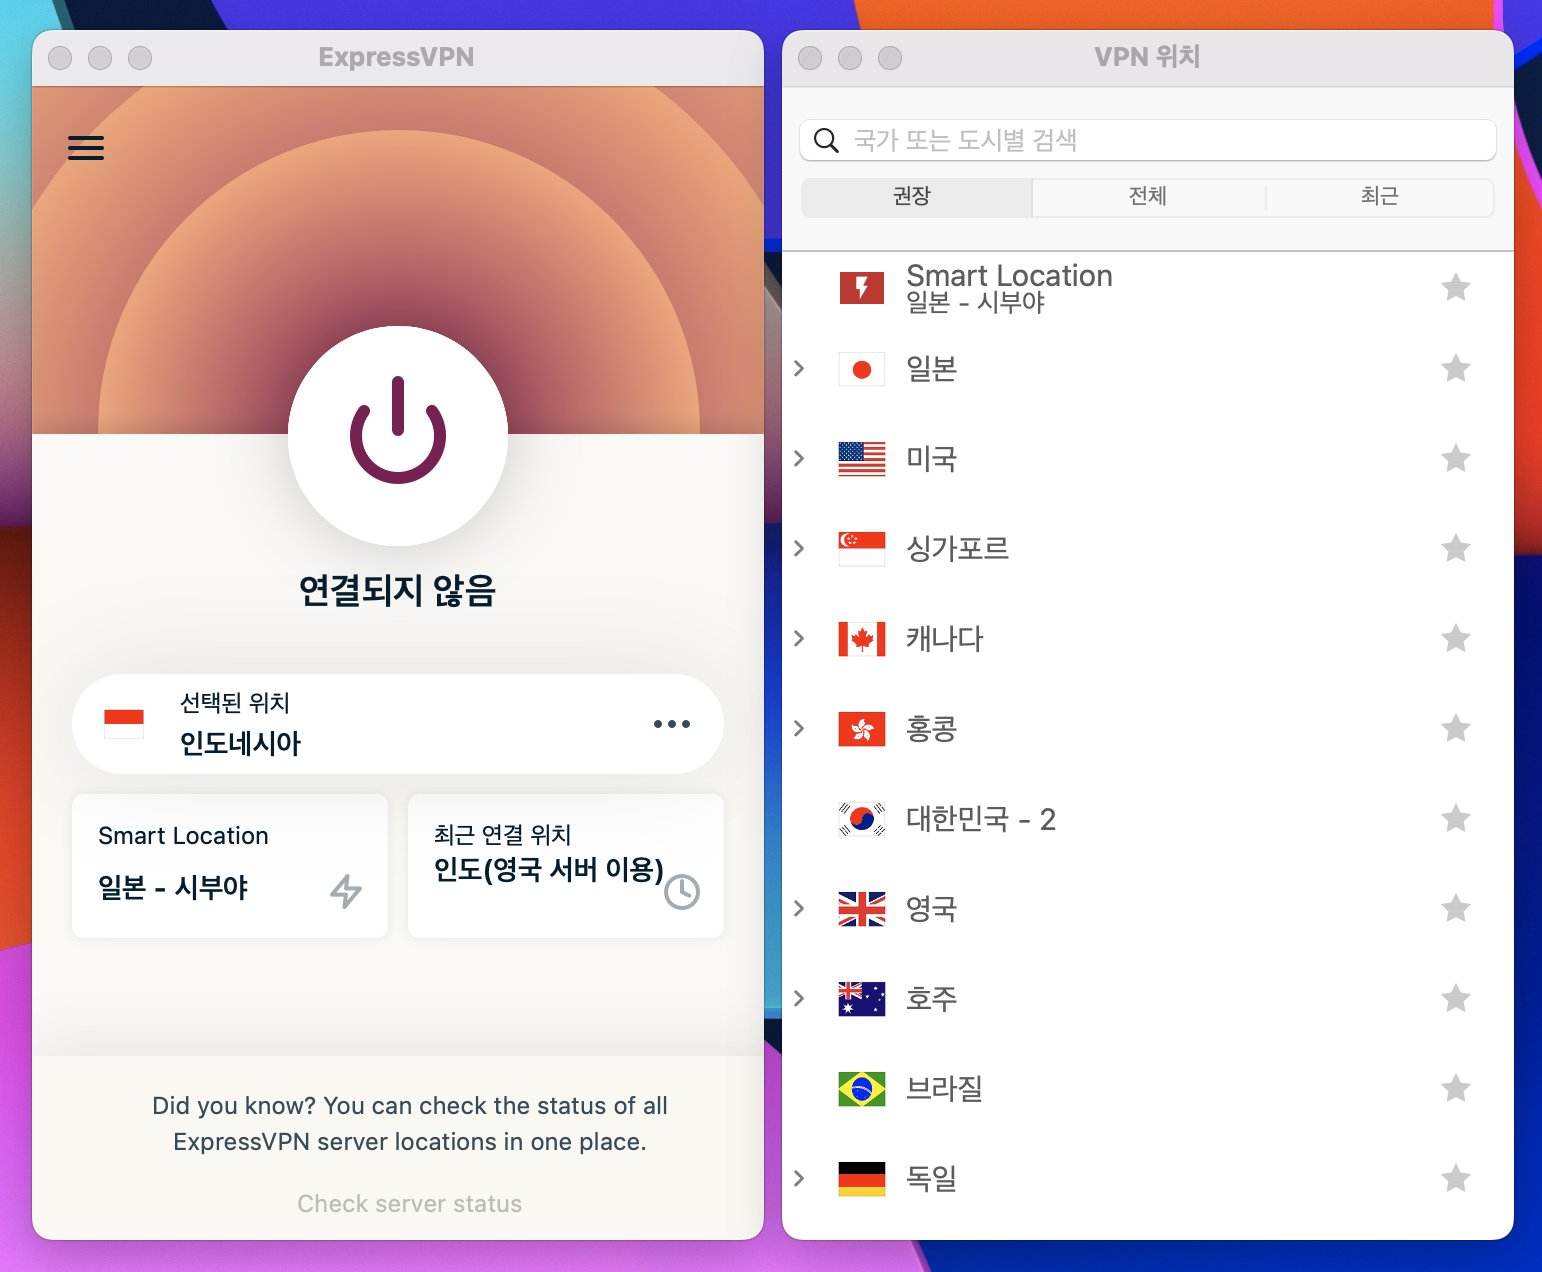The height and width of the screenshot is (1272, 1542).
Task: Toggle favorite star for 브라질
Action: (1456, 1088)
